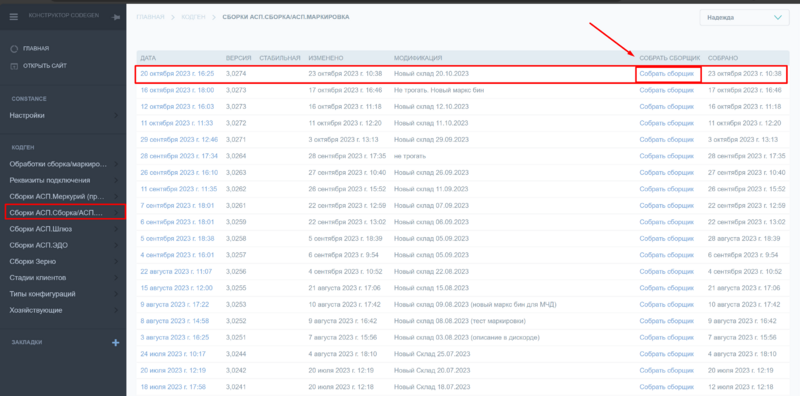Select Сборки АСП.Сборка/АСП sidebar item
The width and height of the screenshot is (800, 396).
(x=56, y=213)
